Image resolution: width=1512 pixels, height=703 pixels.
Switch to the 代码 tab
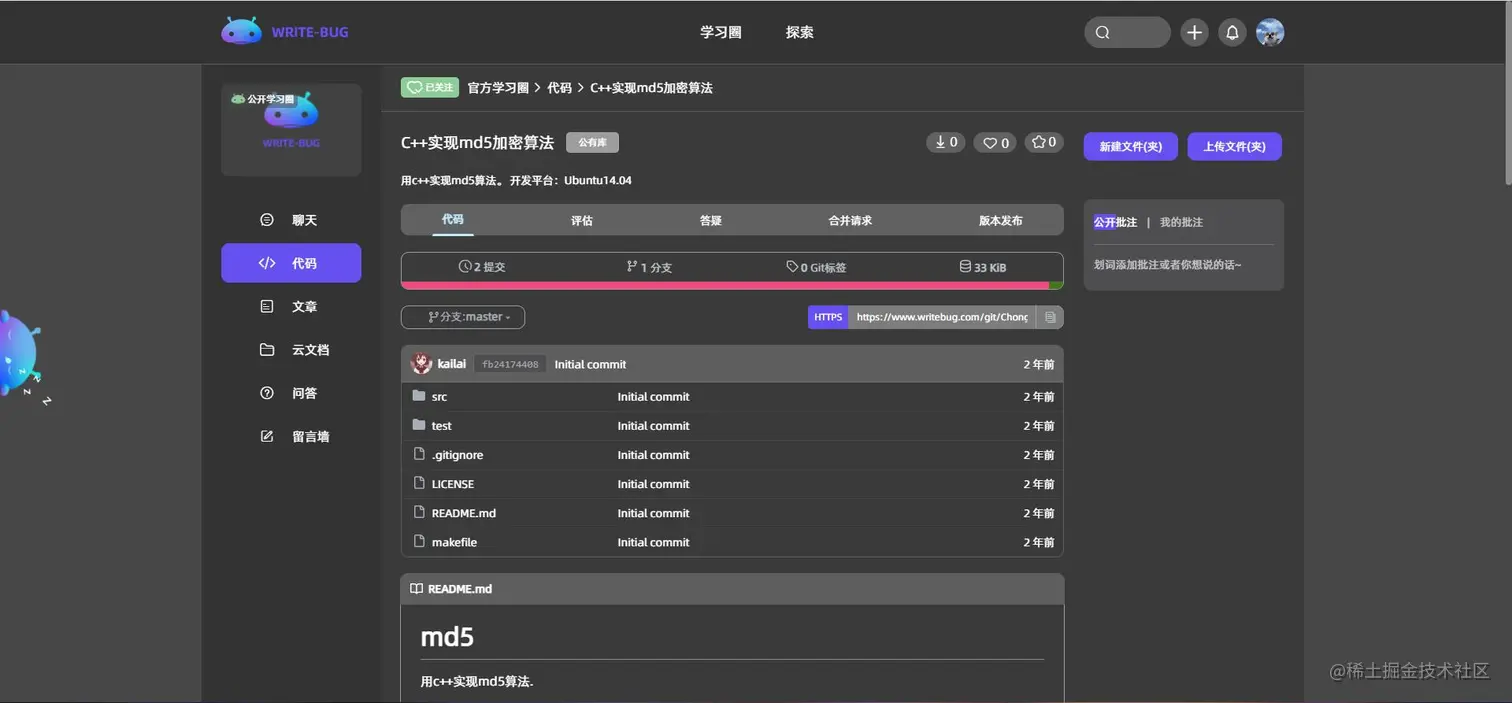(453, 220)
